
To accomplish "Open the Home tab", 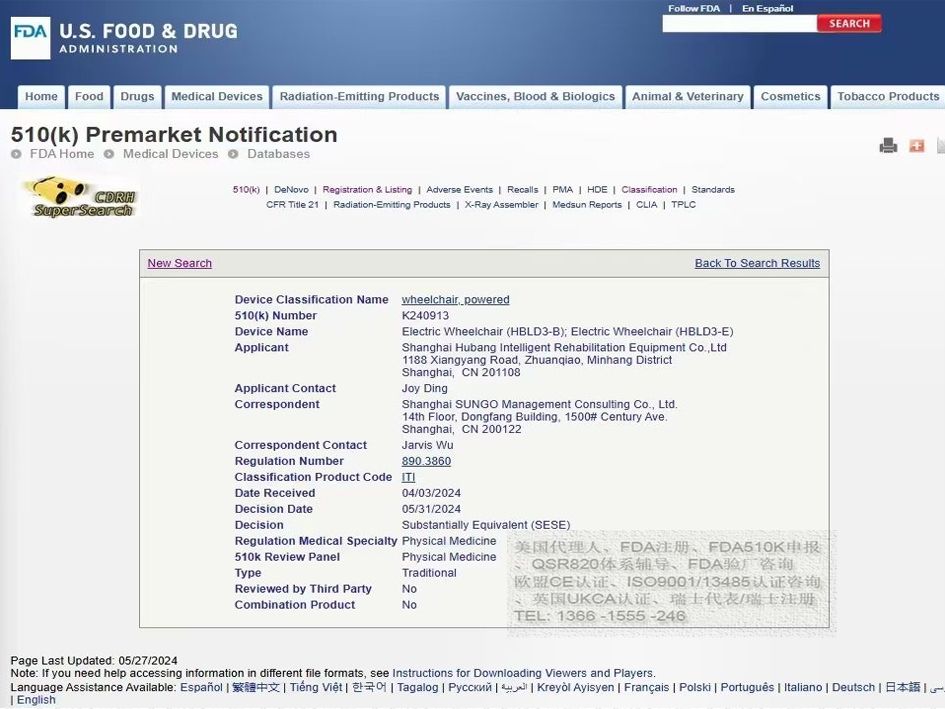I will pos(41,96).
